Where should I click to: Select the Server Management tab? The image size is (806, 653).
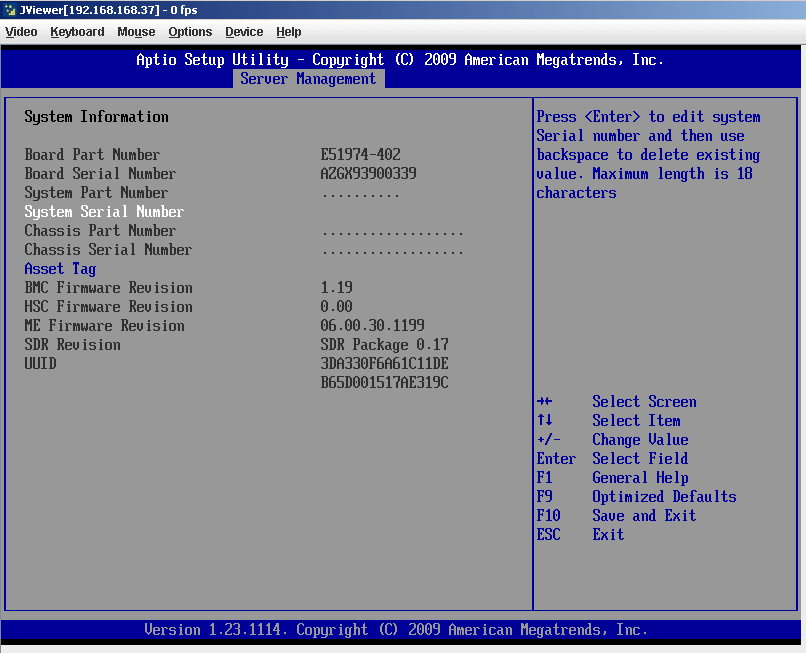coord(308,79)
